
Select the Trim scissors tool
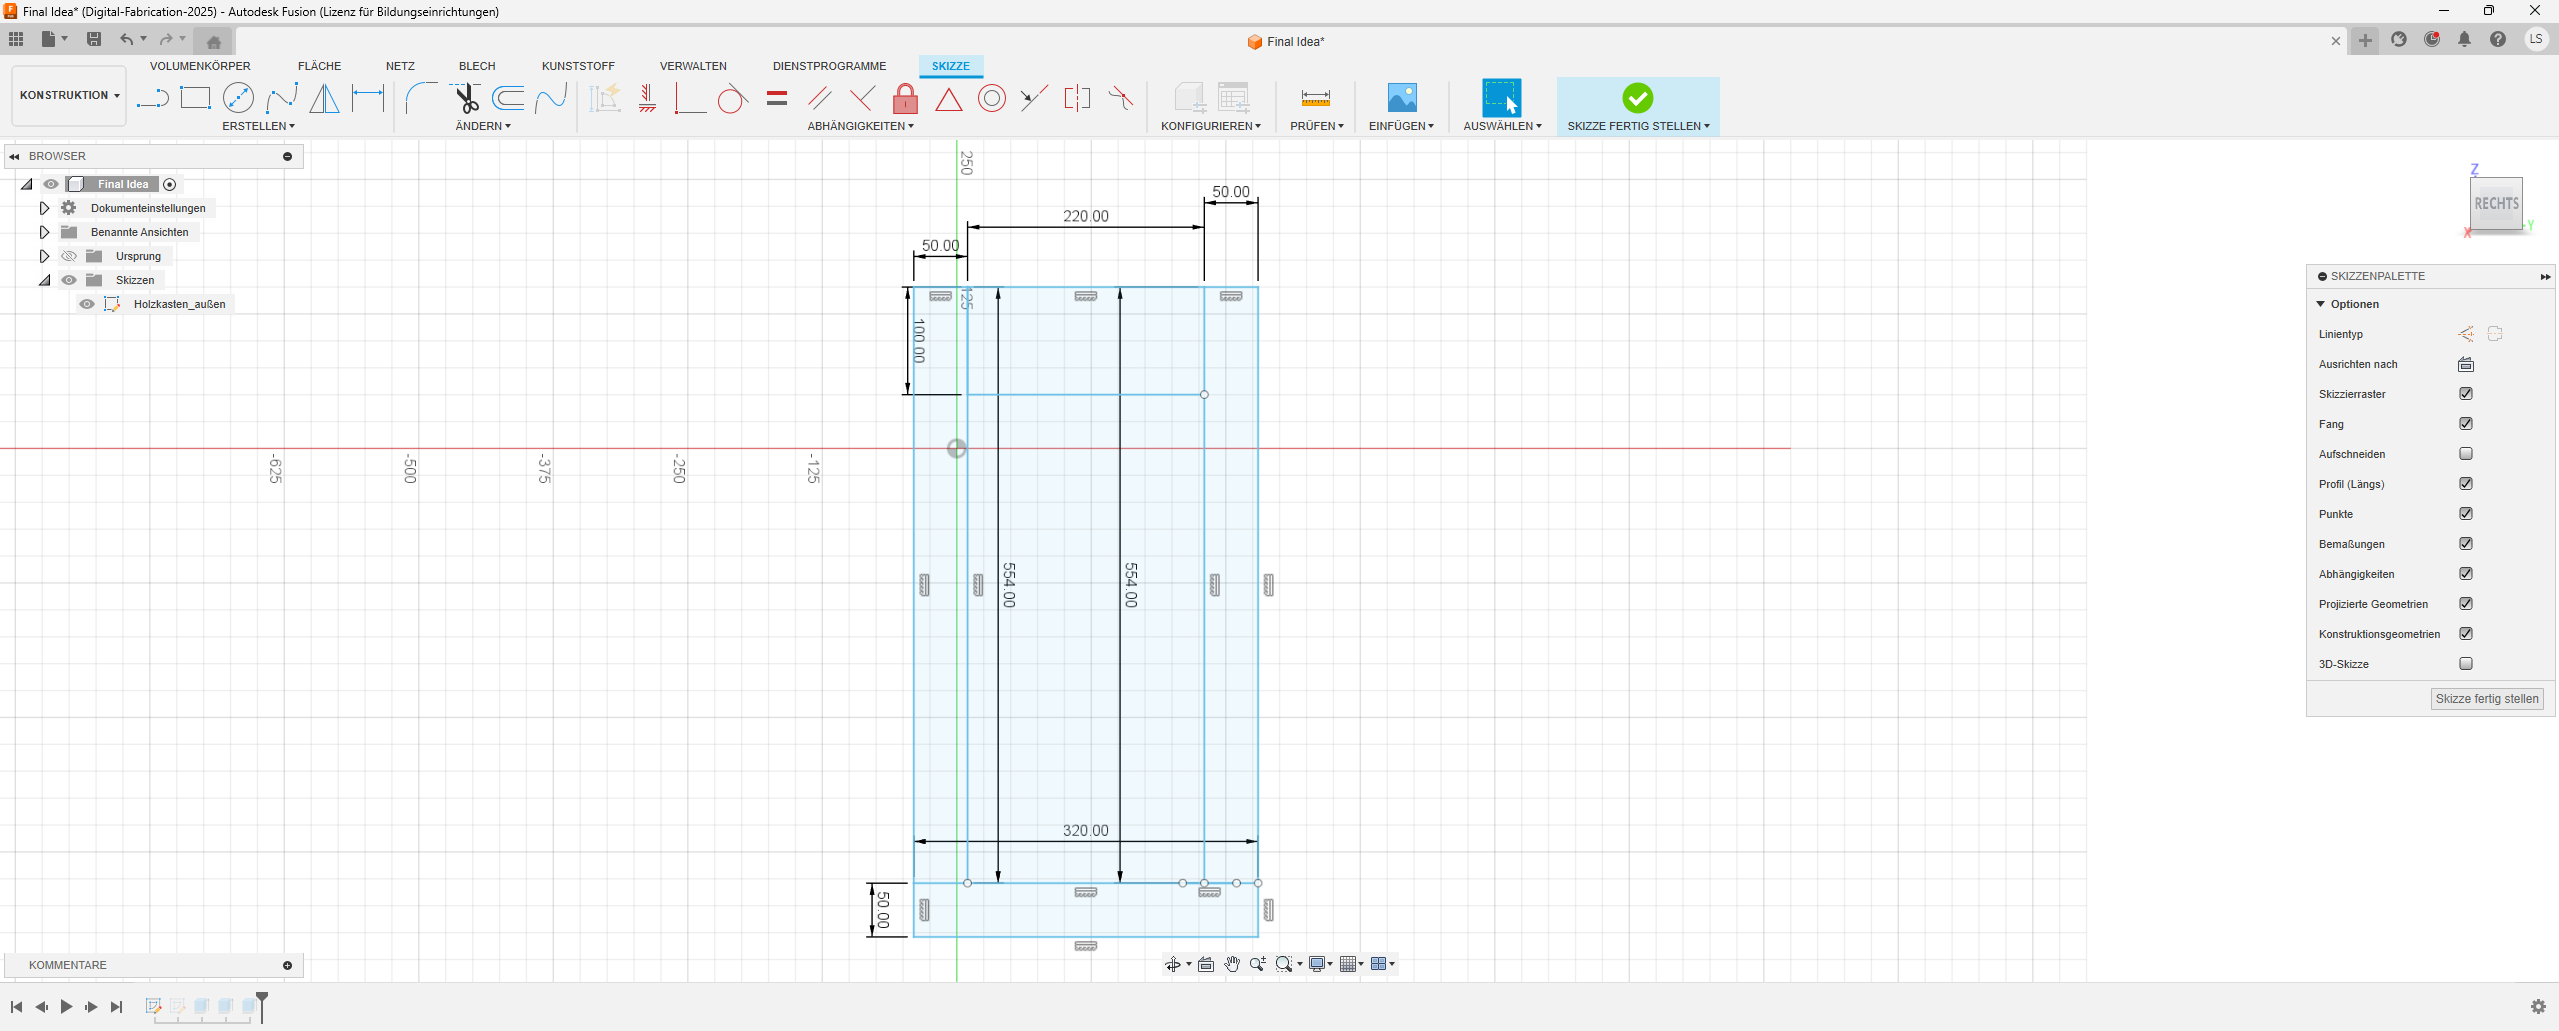(466, 98)
